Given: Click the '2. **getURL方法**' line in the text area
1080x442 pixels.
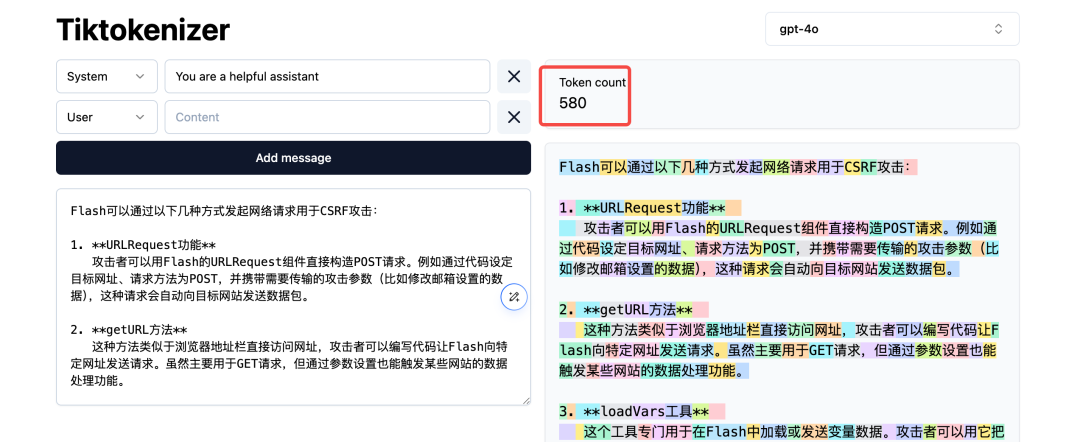Looking at the screenshot, I should point(129,330).
